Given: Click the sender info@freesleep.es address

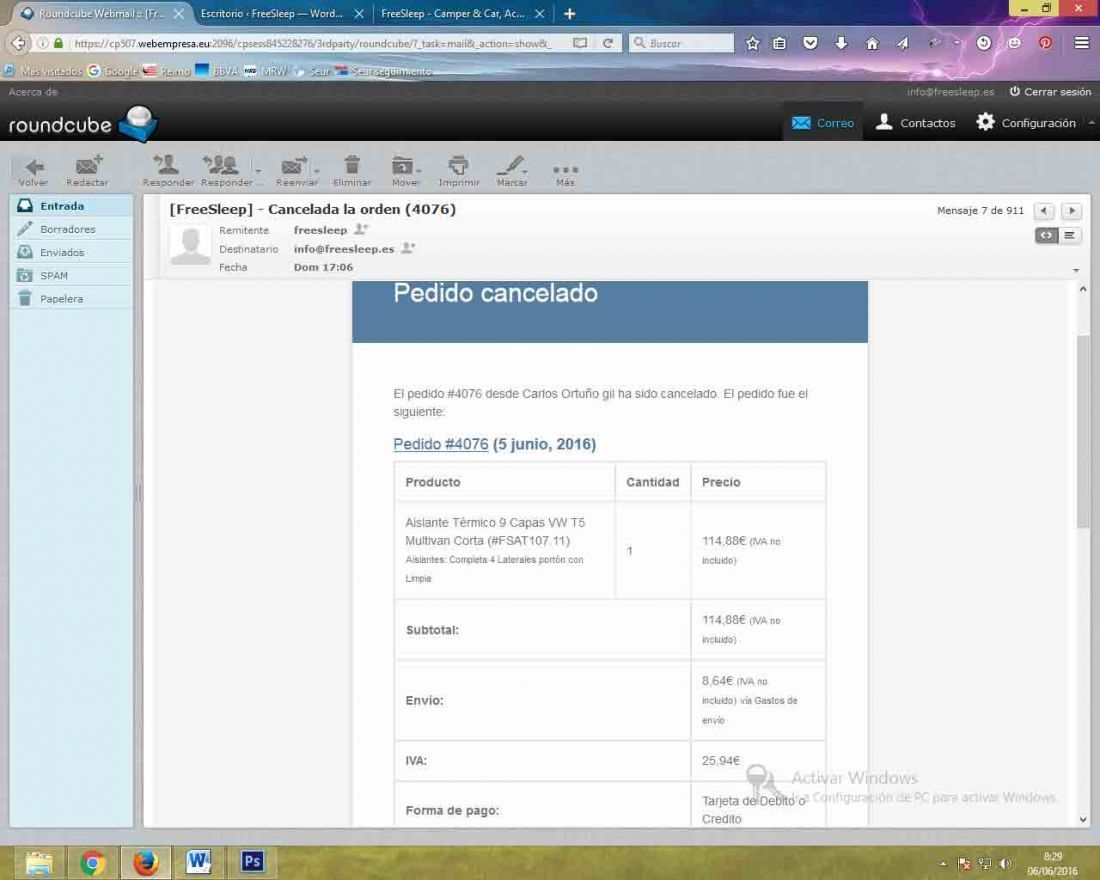Looking at the screenshot, I should [344, 248].
